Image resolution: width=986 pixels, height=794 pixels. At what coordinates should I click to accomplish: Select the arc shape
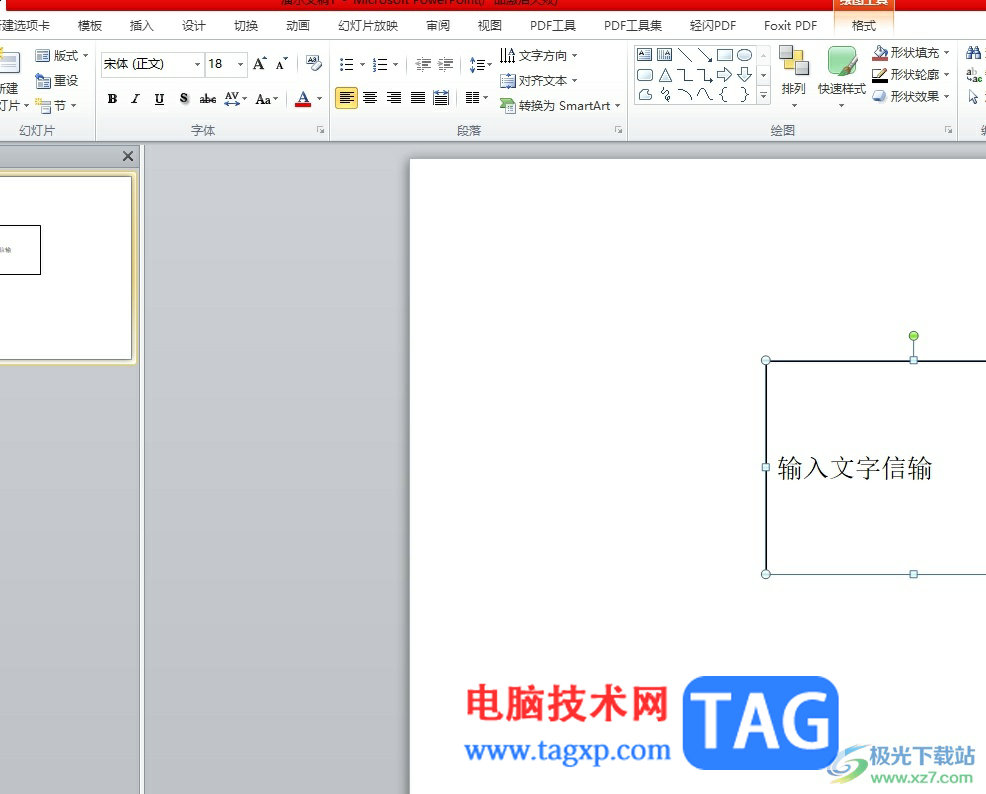point(685,95)
